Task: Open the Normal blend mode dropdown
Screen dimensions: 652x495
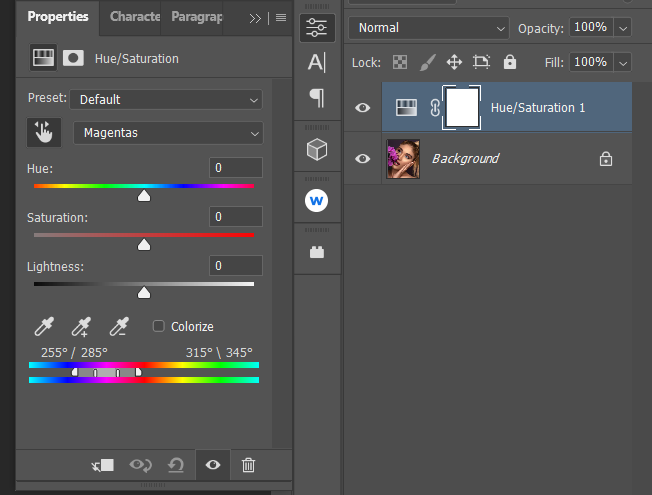Action: (428, 28)
